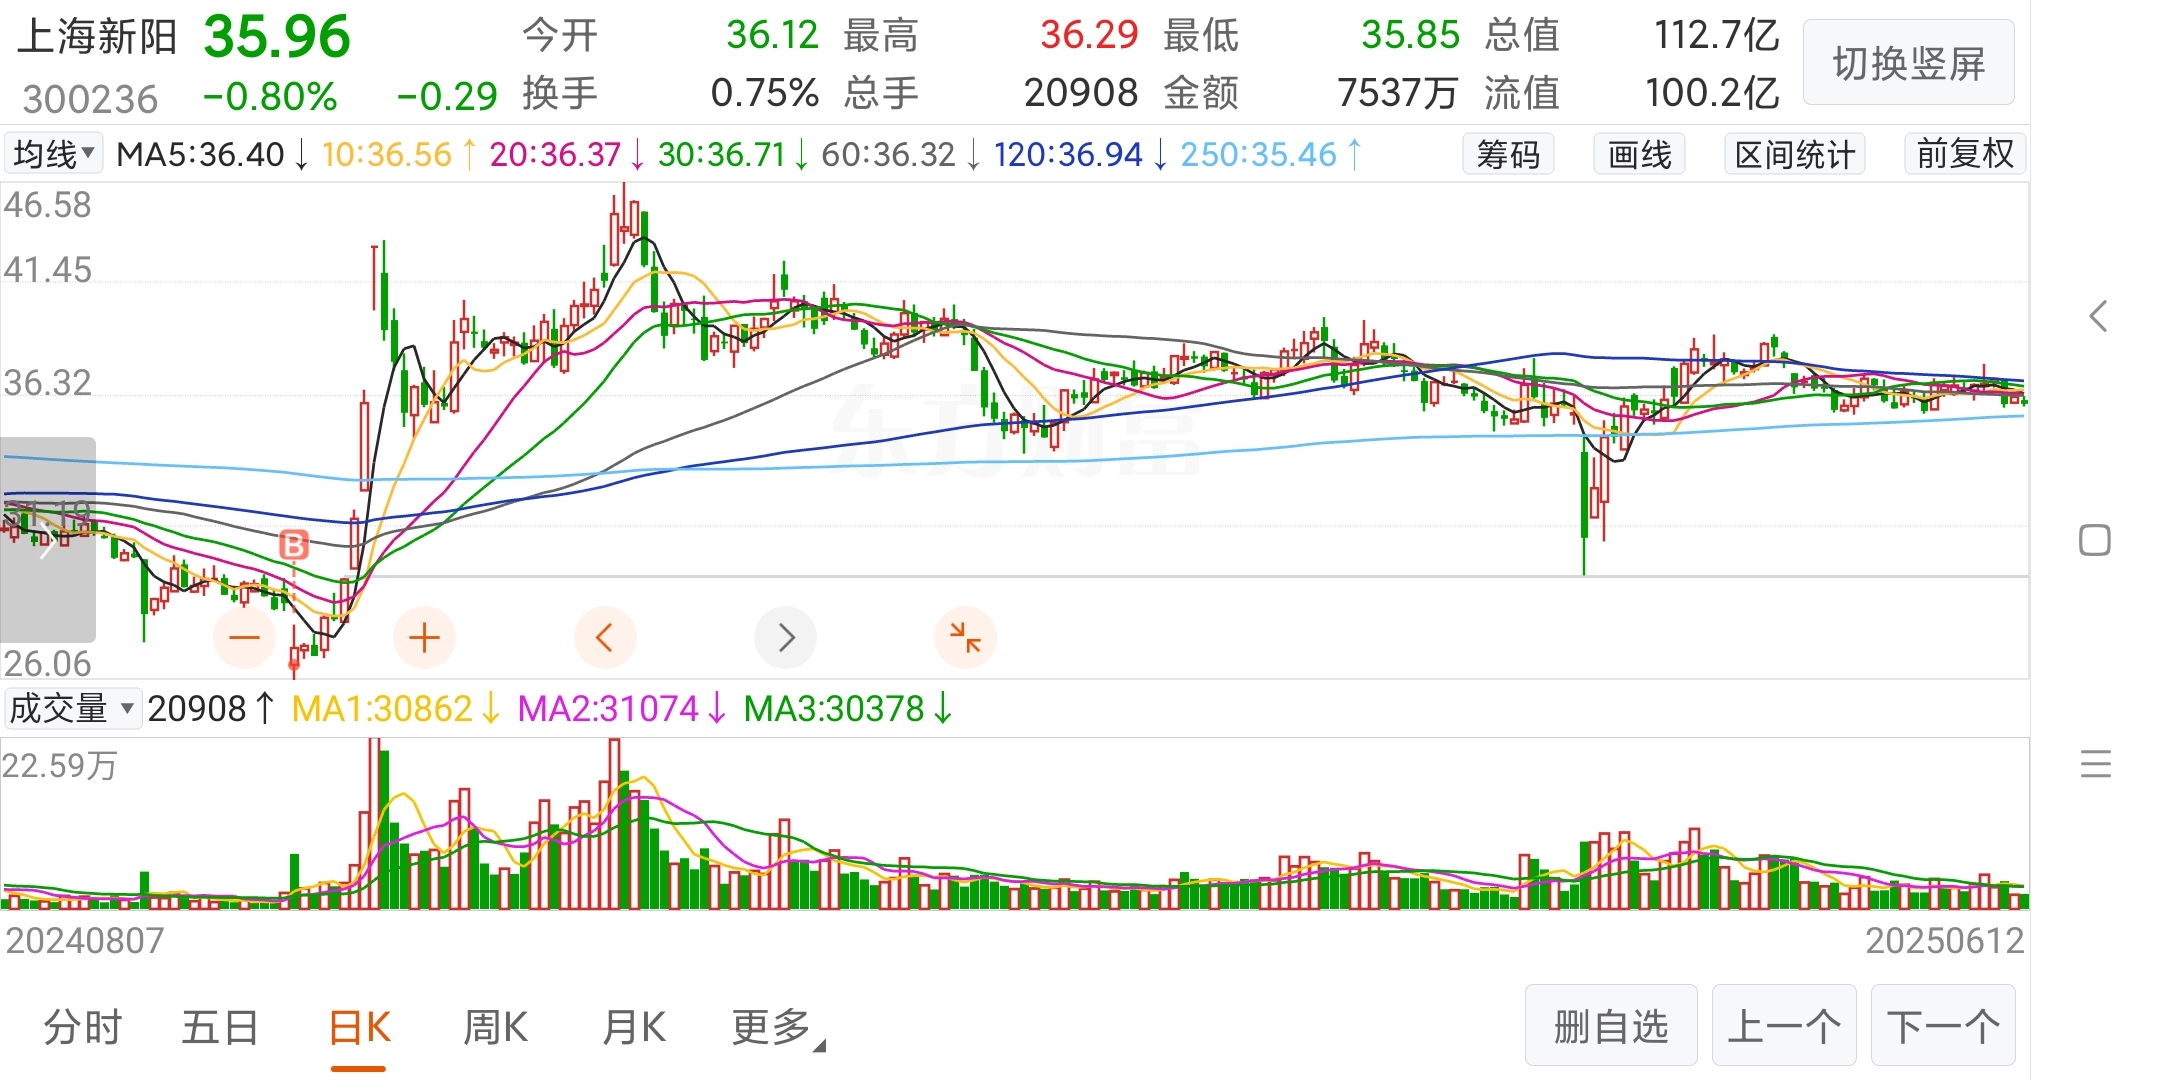Tap the 总值 112.7亿 value

click(1716, 35)
